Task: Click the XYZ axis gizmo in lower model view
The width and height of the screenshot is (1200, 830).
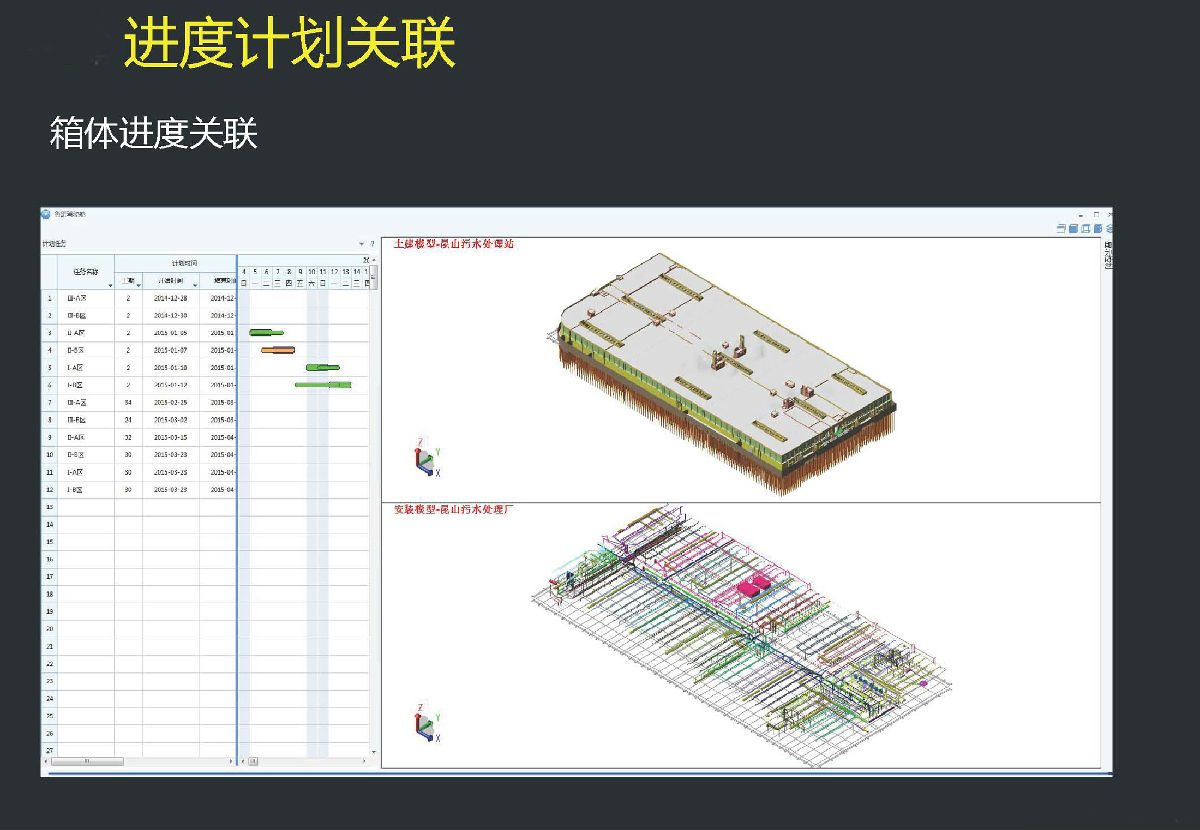Action: point(426,725)
